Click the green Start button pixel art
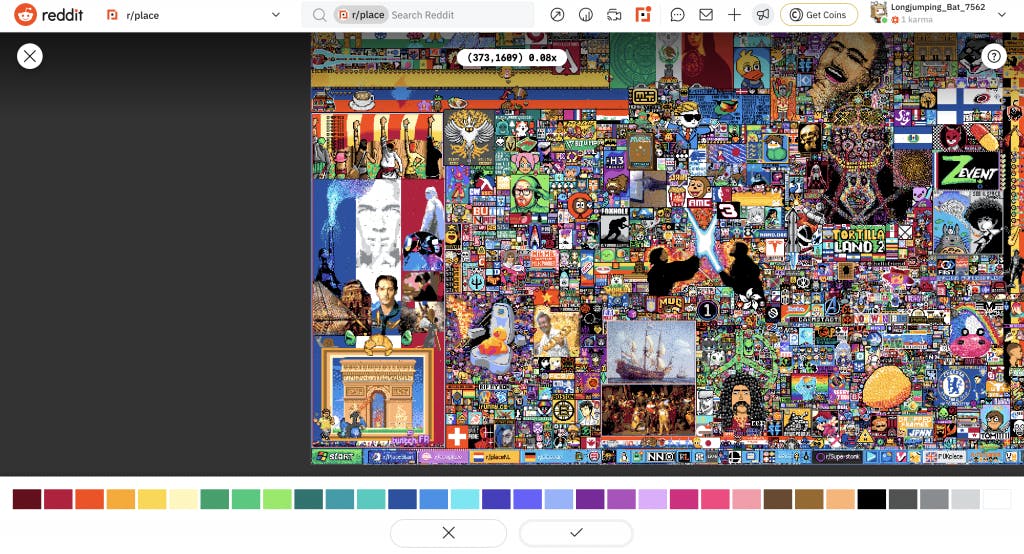1024x554 pixels. click(x=337, y=457)
